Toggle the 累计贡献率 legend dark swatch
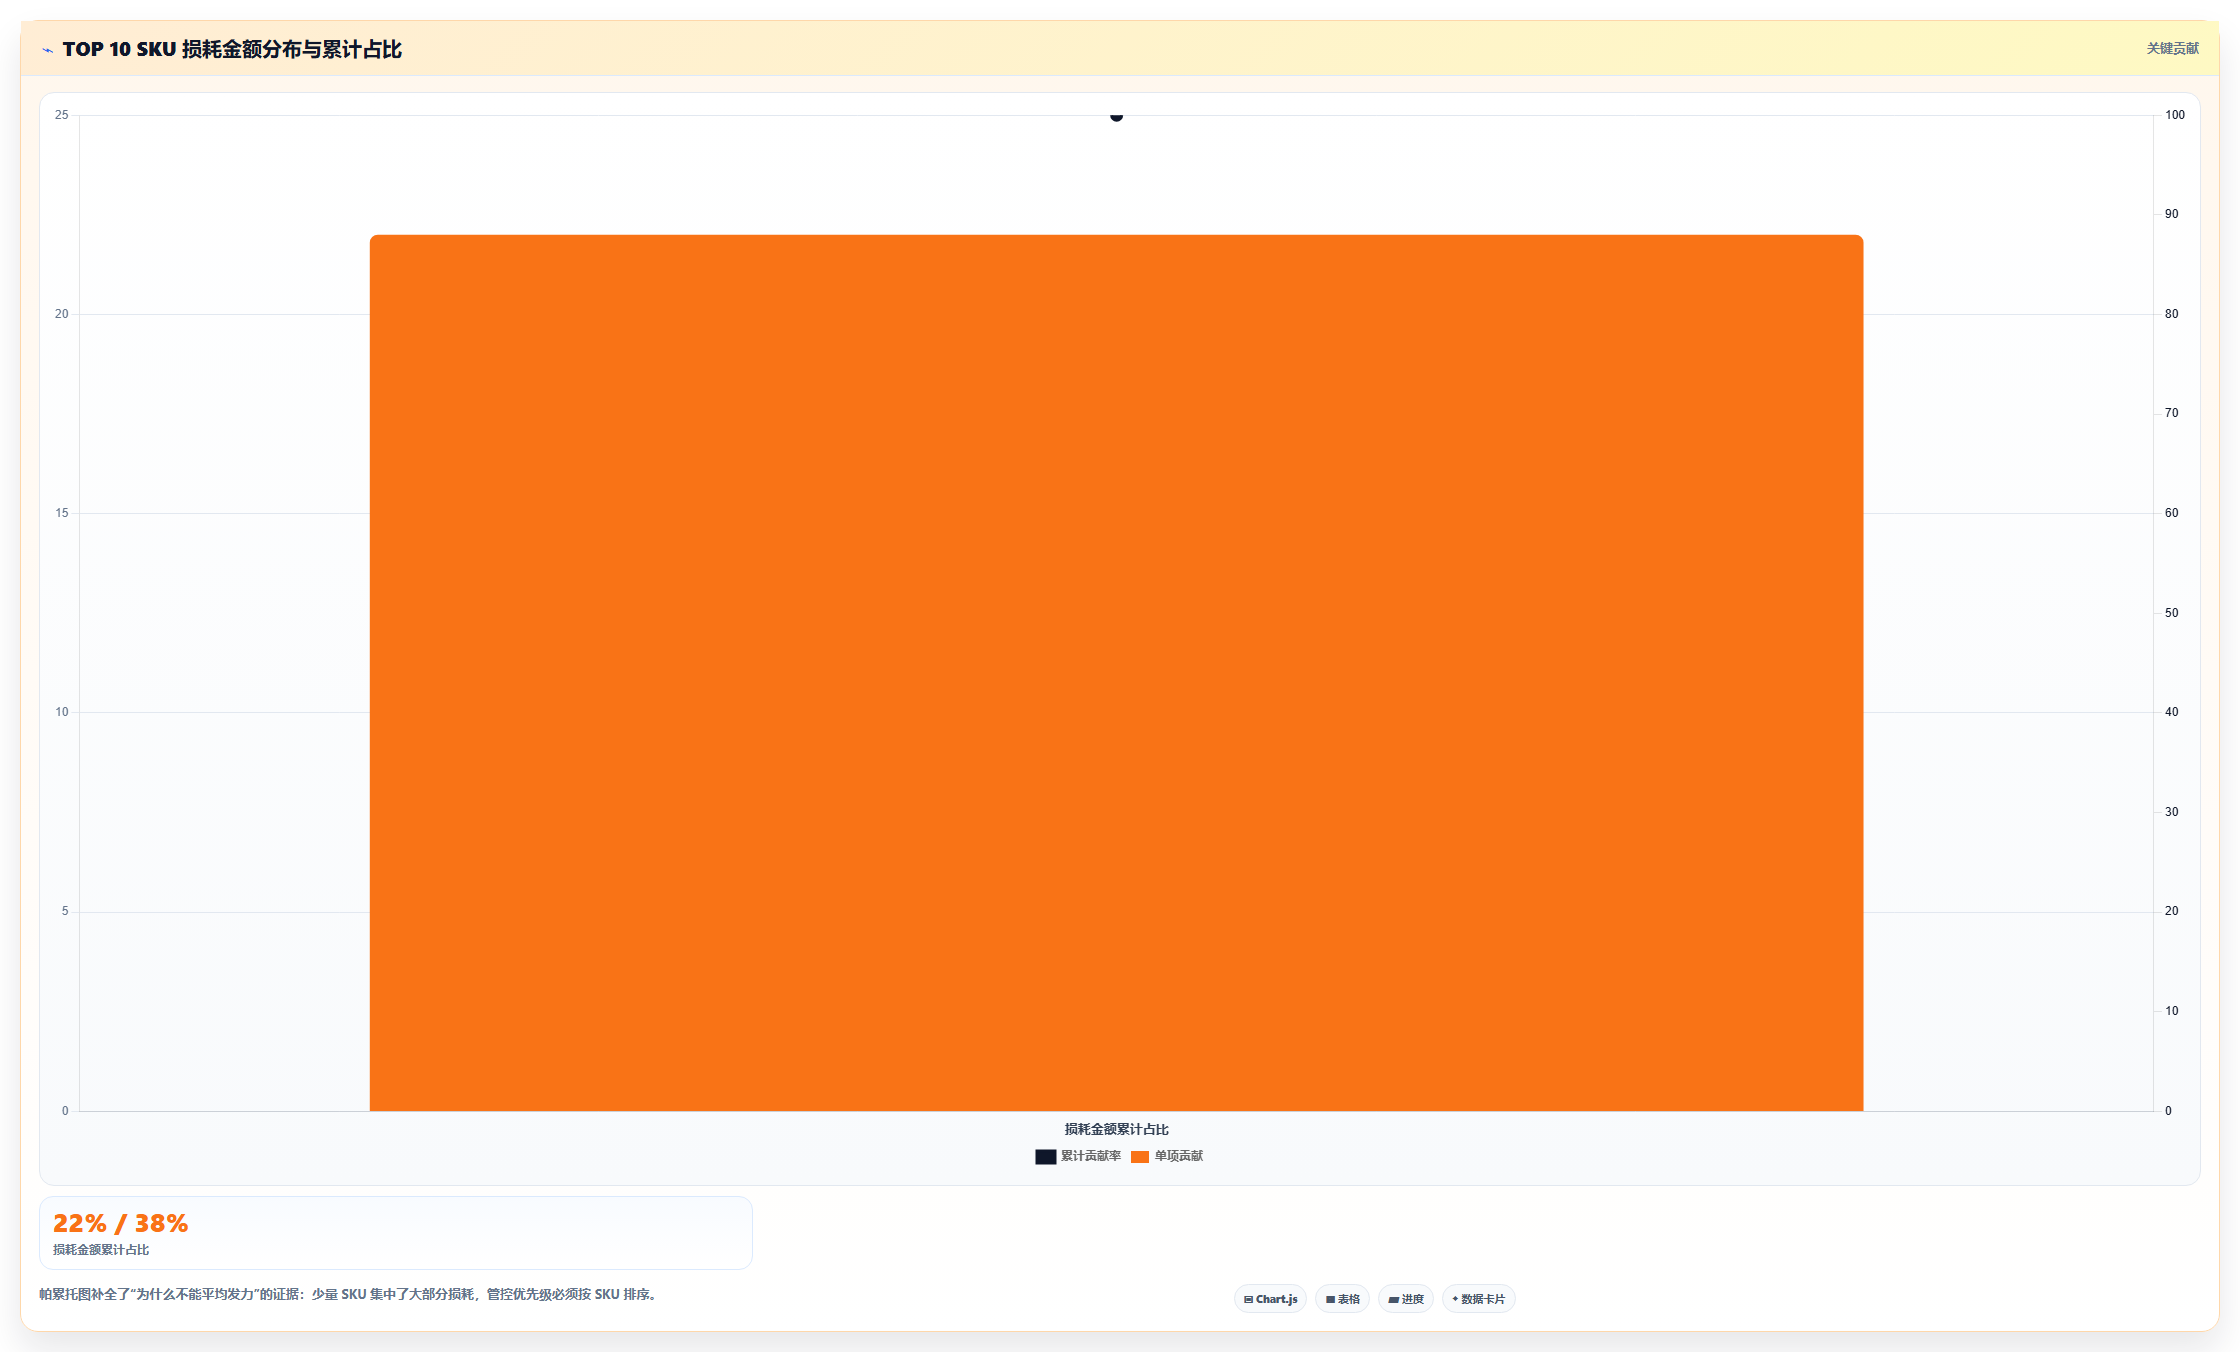This screenshot has height=1352, width=2240. click(x=1045, y=1156)
